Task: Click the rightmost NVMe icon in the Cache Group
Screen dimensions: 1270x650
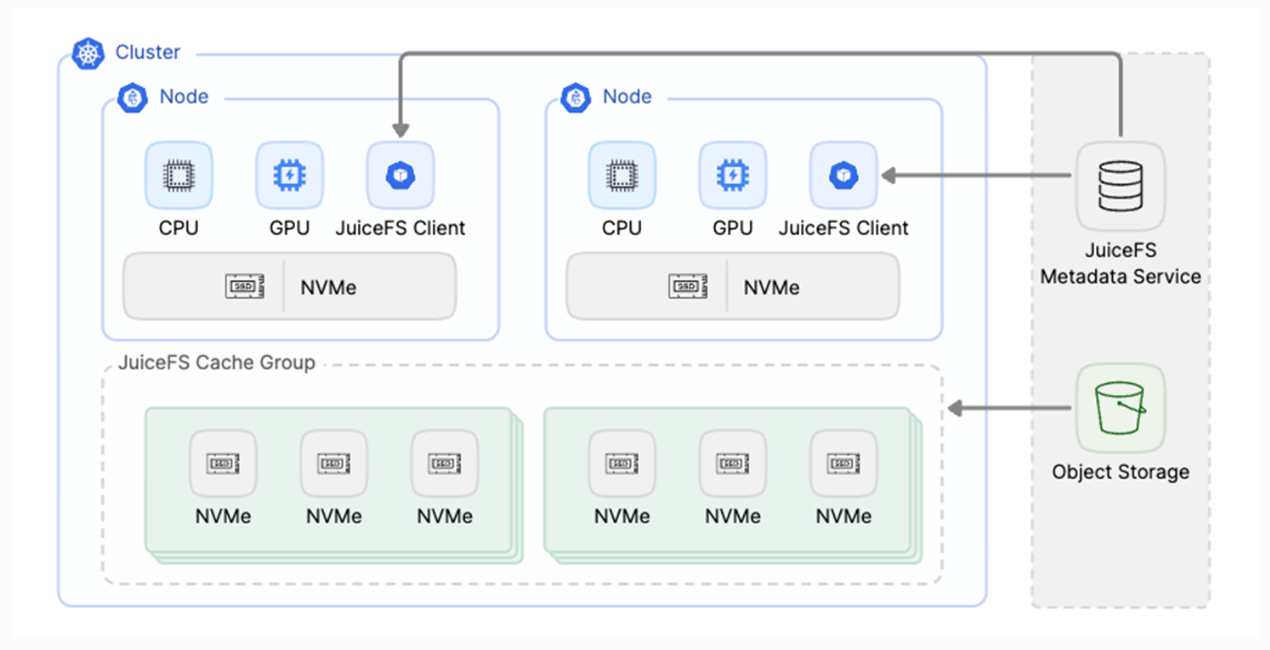Action: click(843, 464)
